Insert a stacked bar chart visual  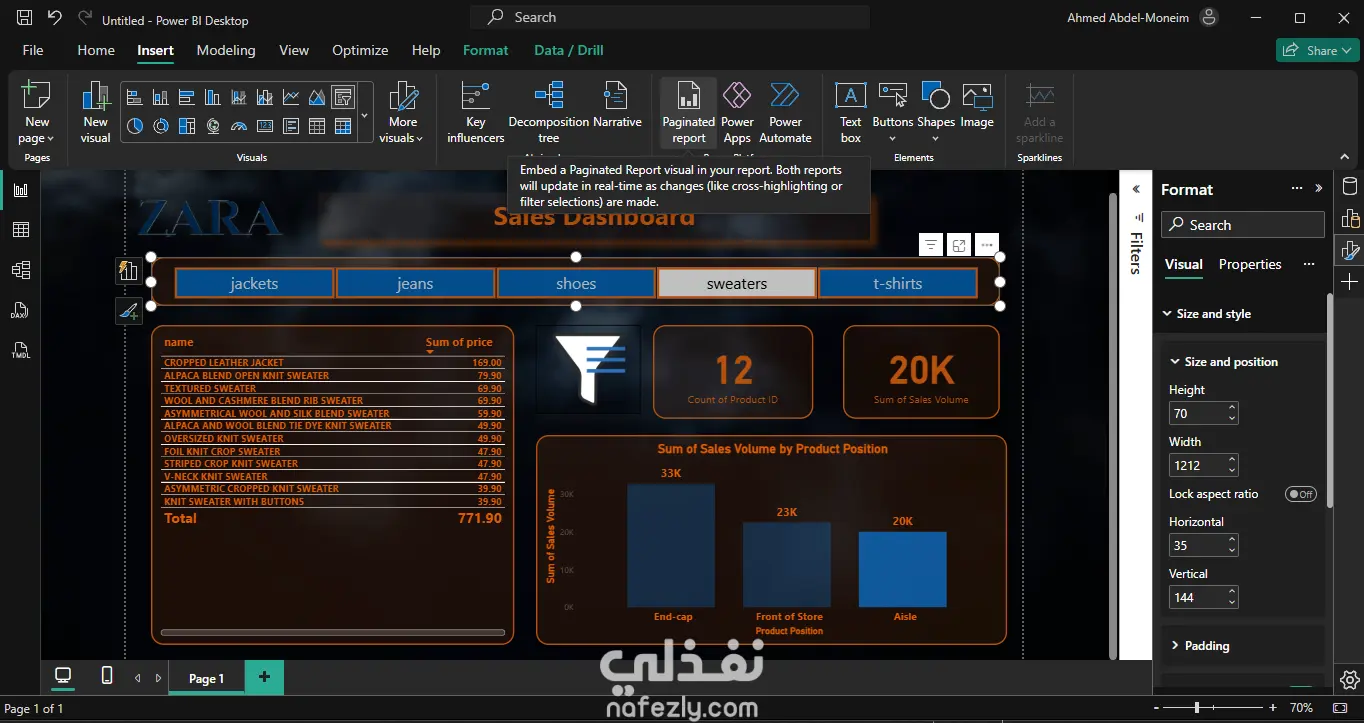(x=134, y=97)
